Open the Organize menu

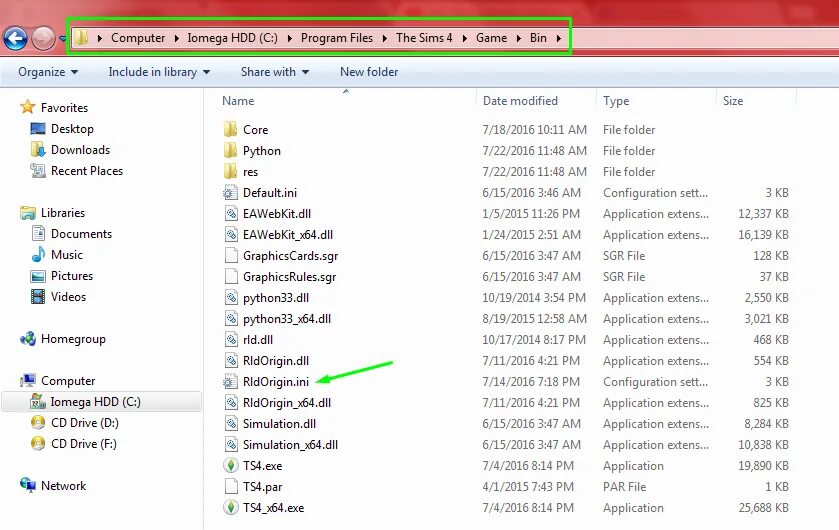click(x=48, y=72)
